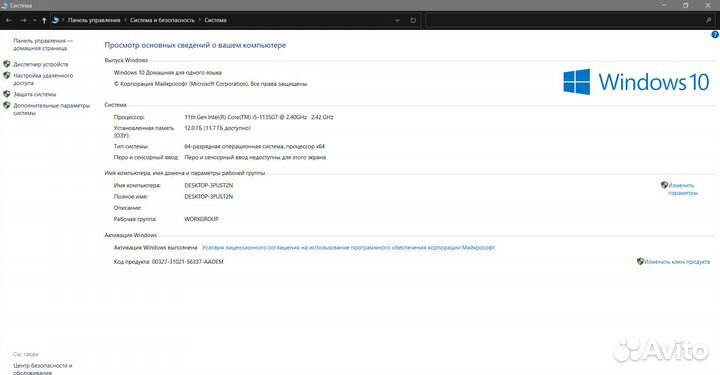
Task: Open the 'Система и безопасность' breadcrumb
Action: click(x=162, y=20)
